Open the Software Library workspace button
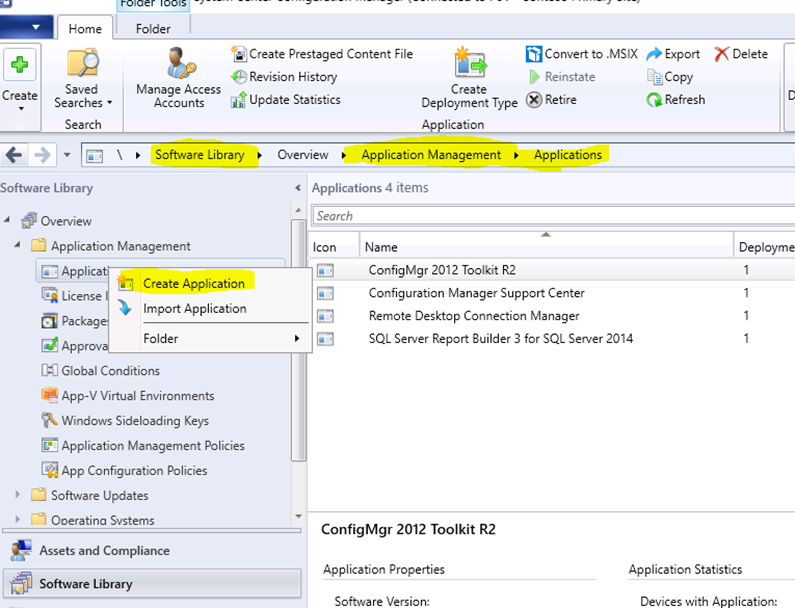The width and height of the screenshot is (795, 608). pyautogui.click(x=152, y=584)
